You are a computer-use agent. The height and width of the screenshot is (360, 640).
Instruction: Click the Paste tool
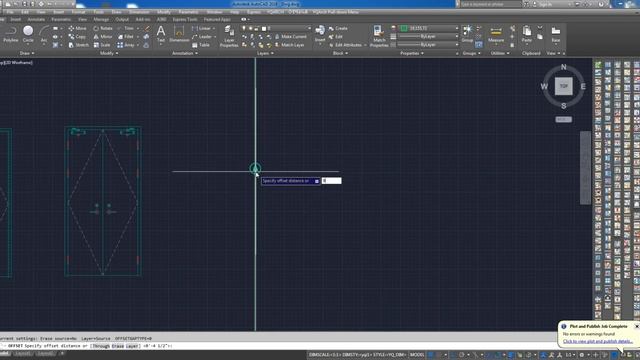[x=527, y=34]
